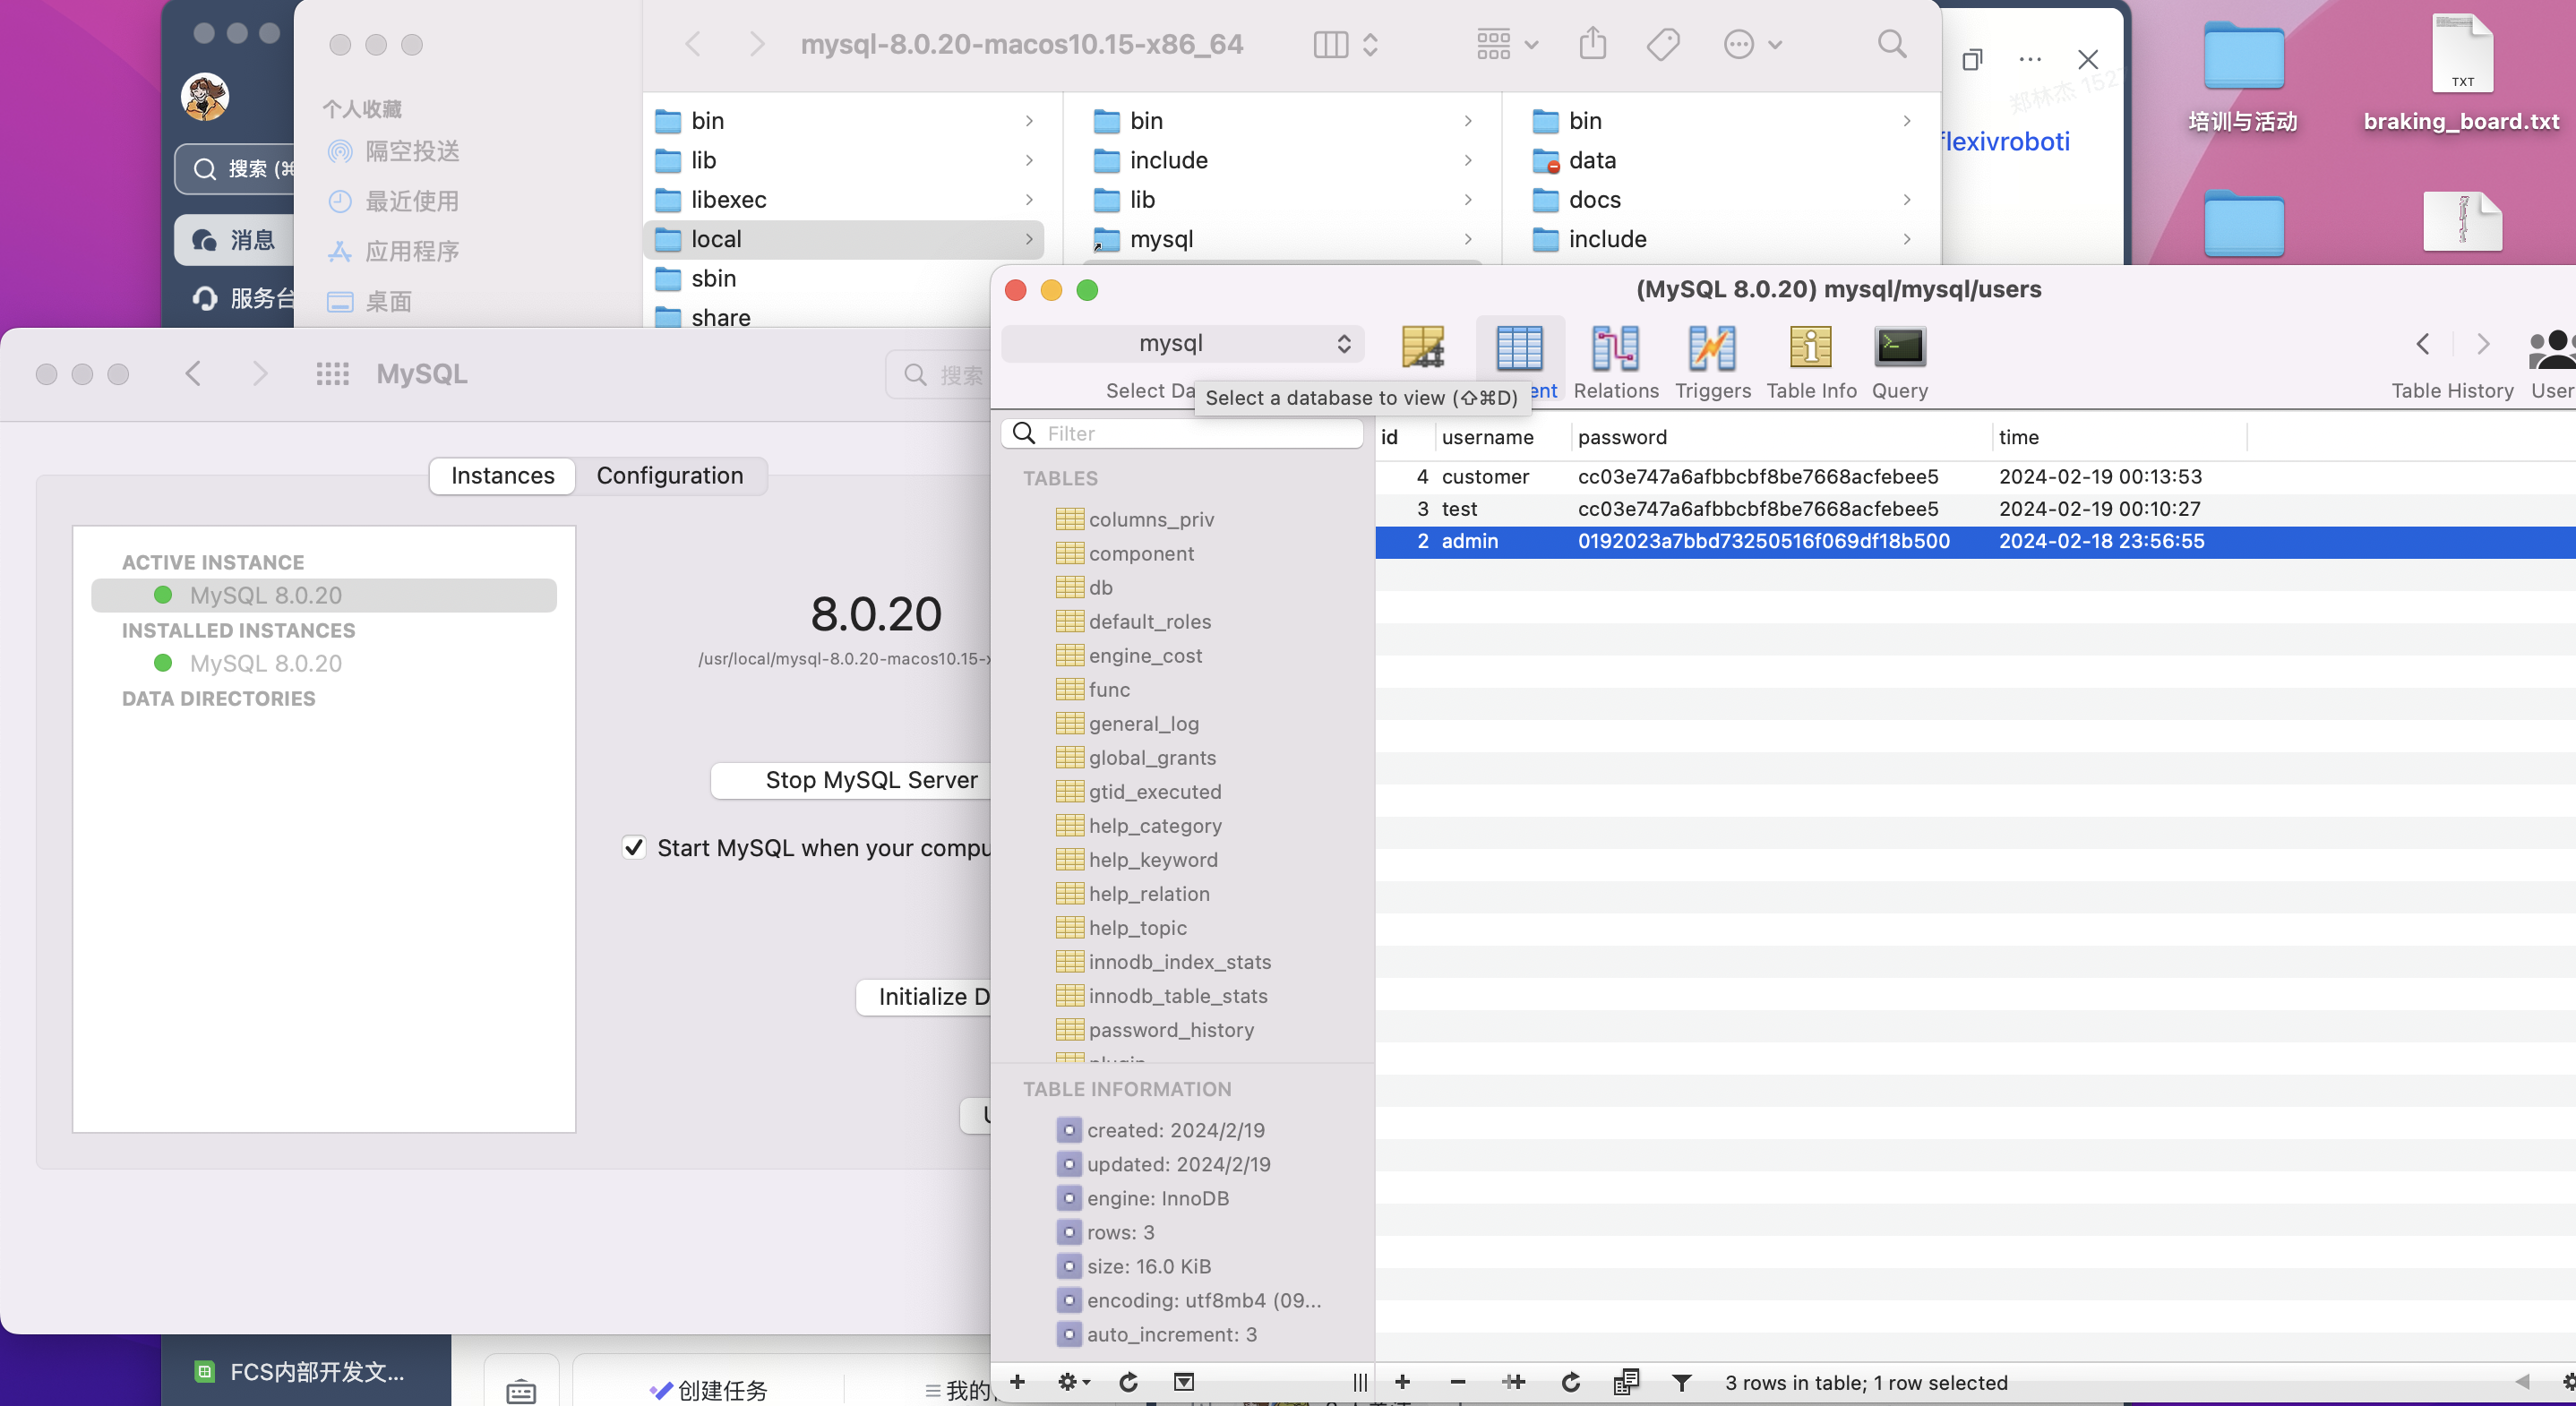Select the customer row in users table

coord(1975,476)
